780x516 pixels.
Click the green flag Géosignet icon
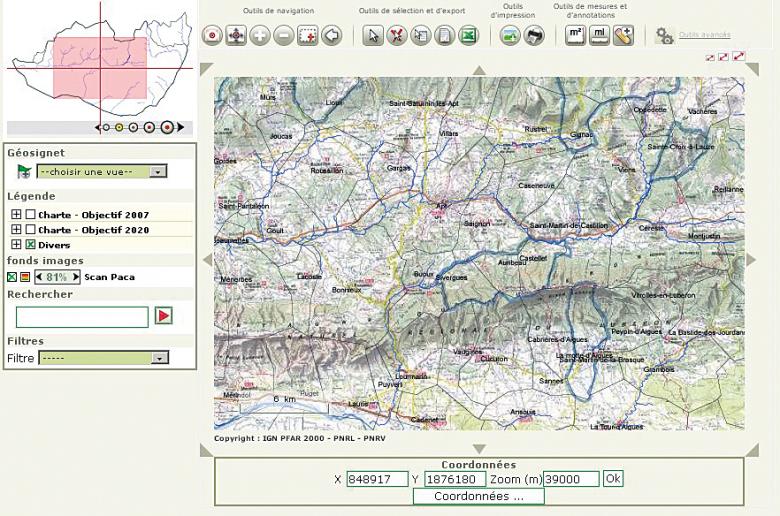(x=24, y=172)
